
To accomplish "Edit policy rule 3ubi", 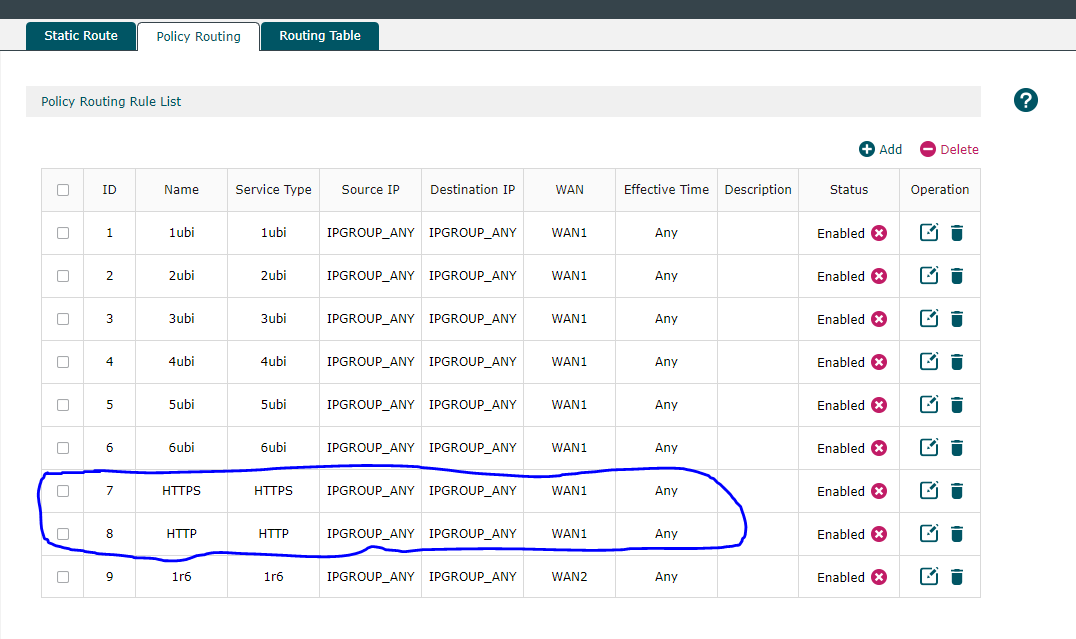I will [928, 318].
